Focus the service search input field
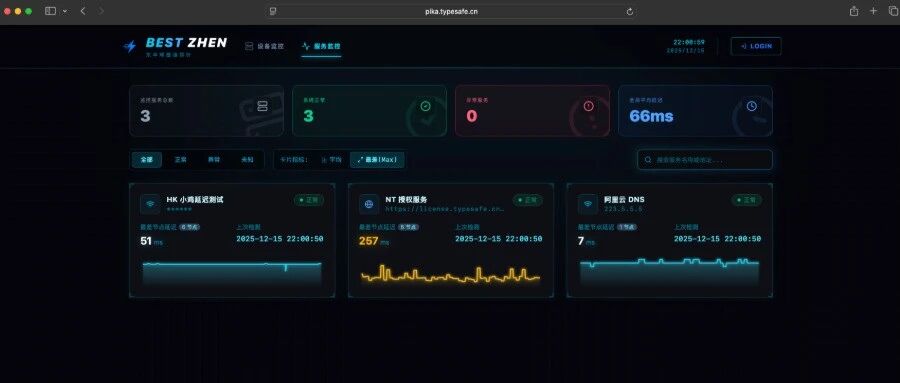This screenshot has height=383, width=900. [x=705, y=160]
